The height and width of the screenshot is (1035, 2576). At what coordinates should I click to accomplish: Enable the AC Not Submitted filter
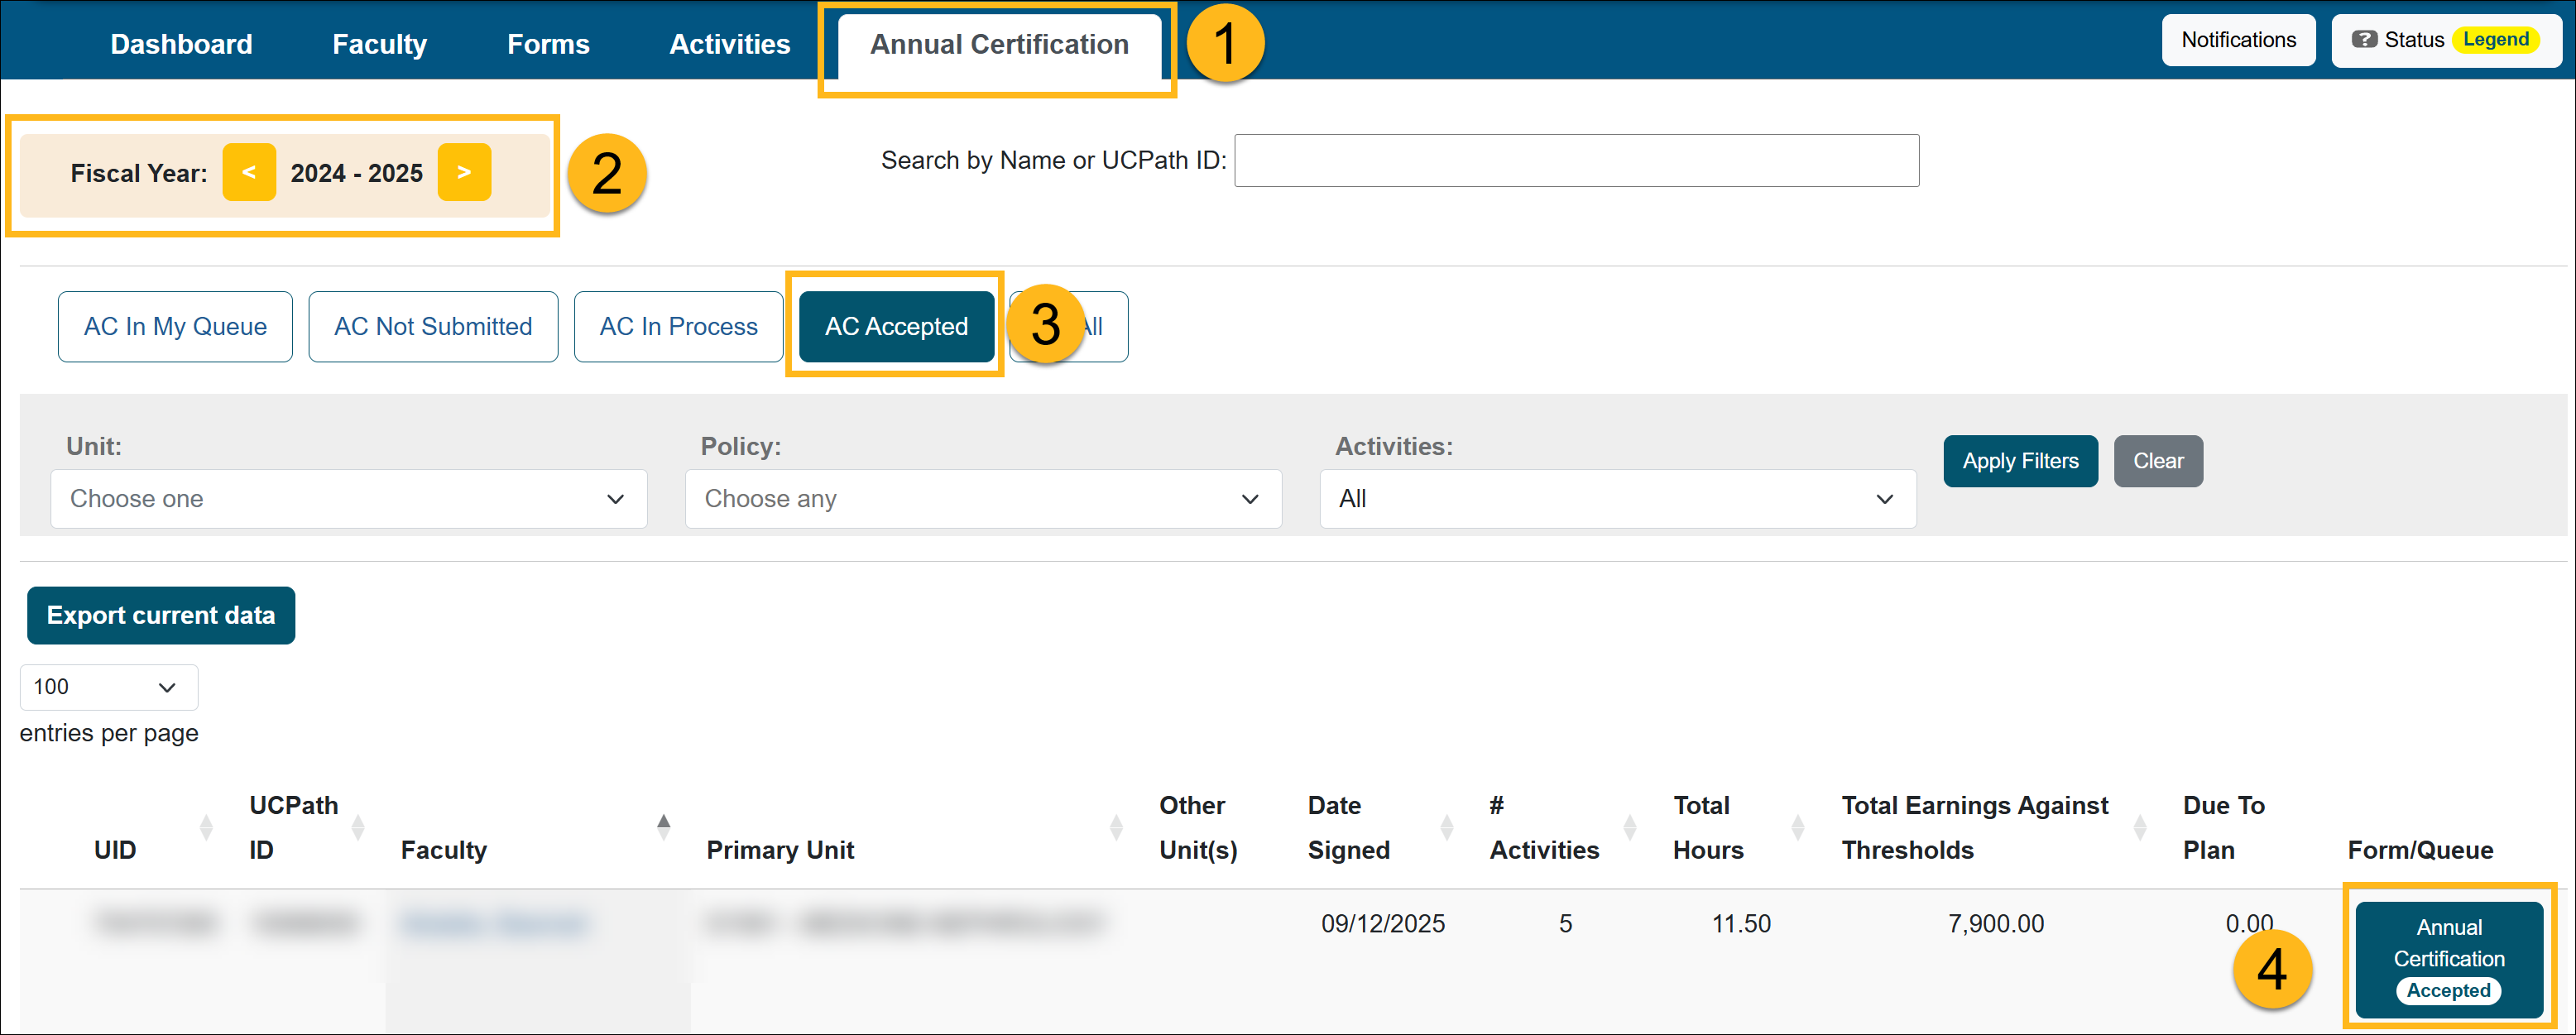433,326
